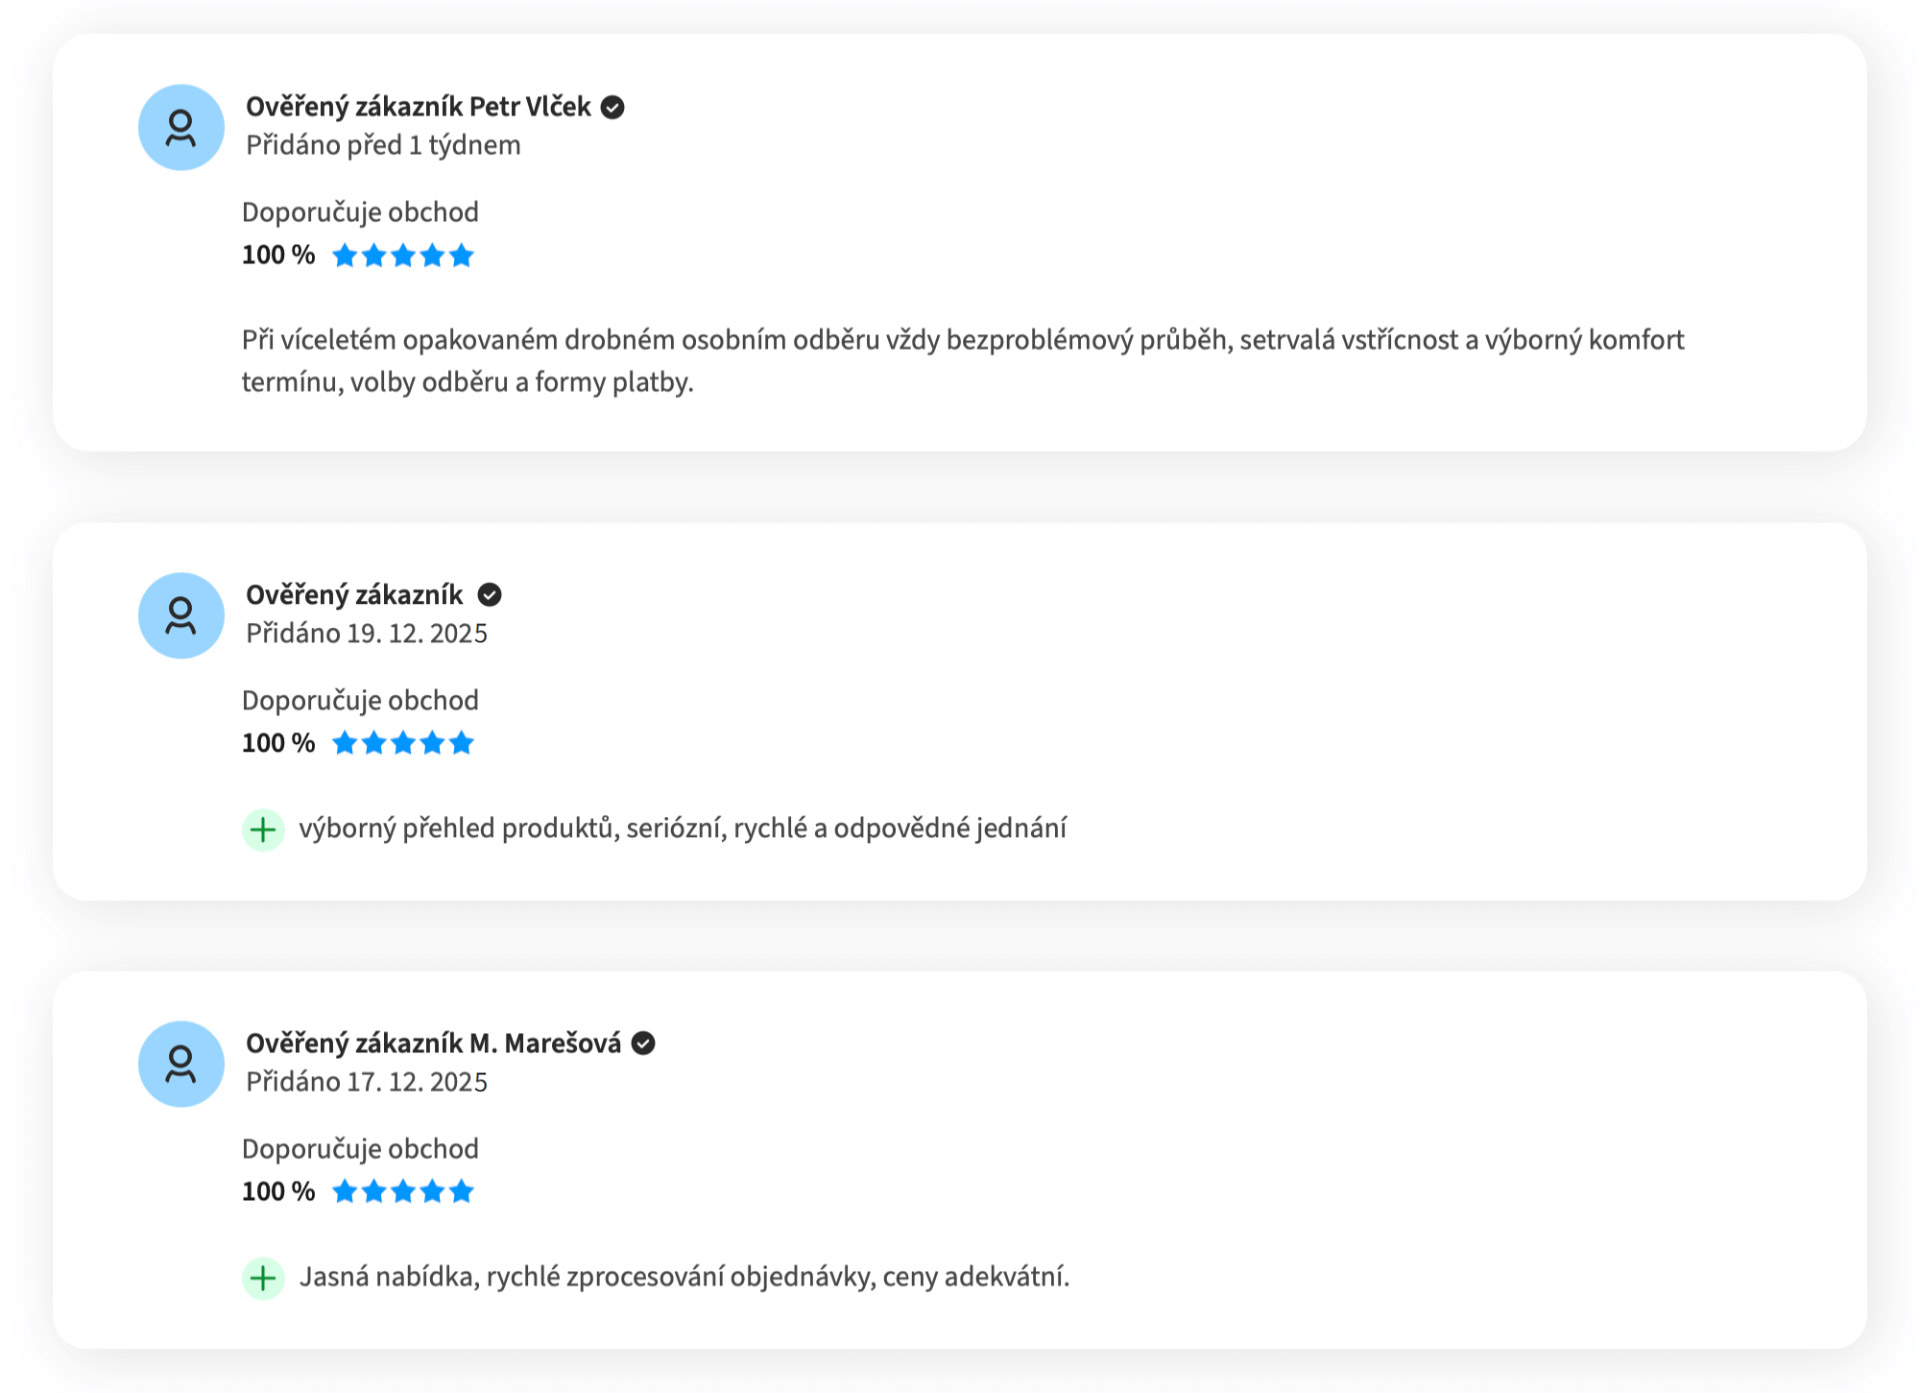The height and width of the screenshot is (1393, 1920).
Task: Click the star rating in Petr Vlček's review
Action: tap(403, 255)
